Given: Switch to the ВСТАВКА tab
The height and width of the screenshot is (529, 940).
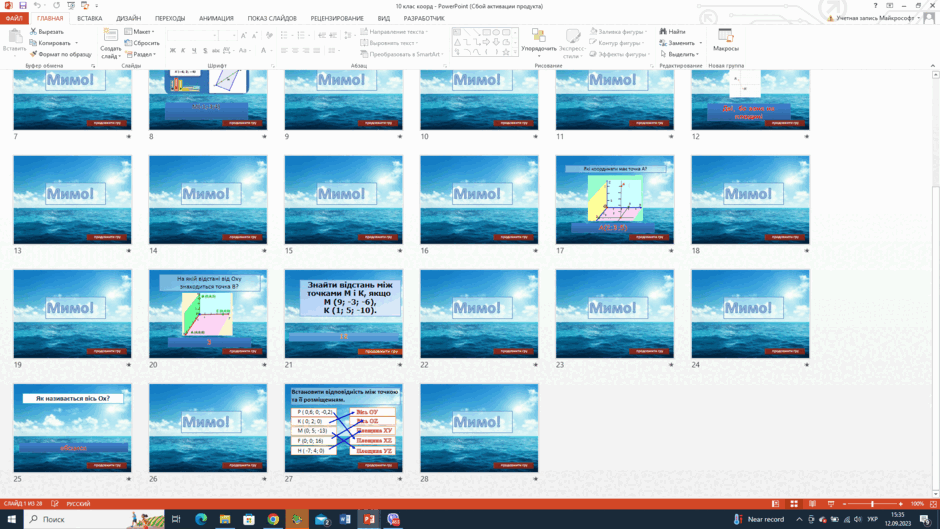Looking at the screenshot, I should pyautogui.click(x=89, y=19).
